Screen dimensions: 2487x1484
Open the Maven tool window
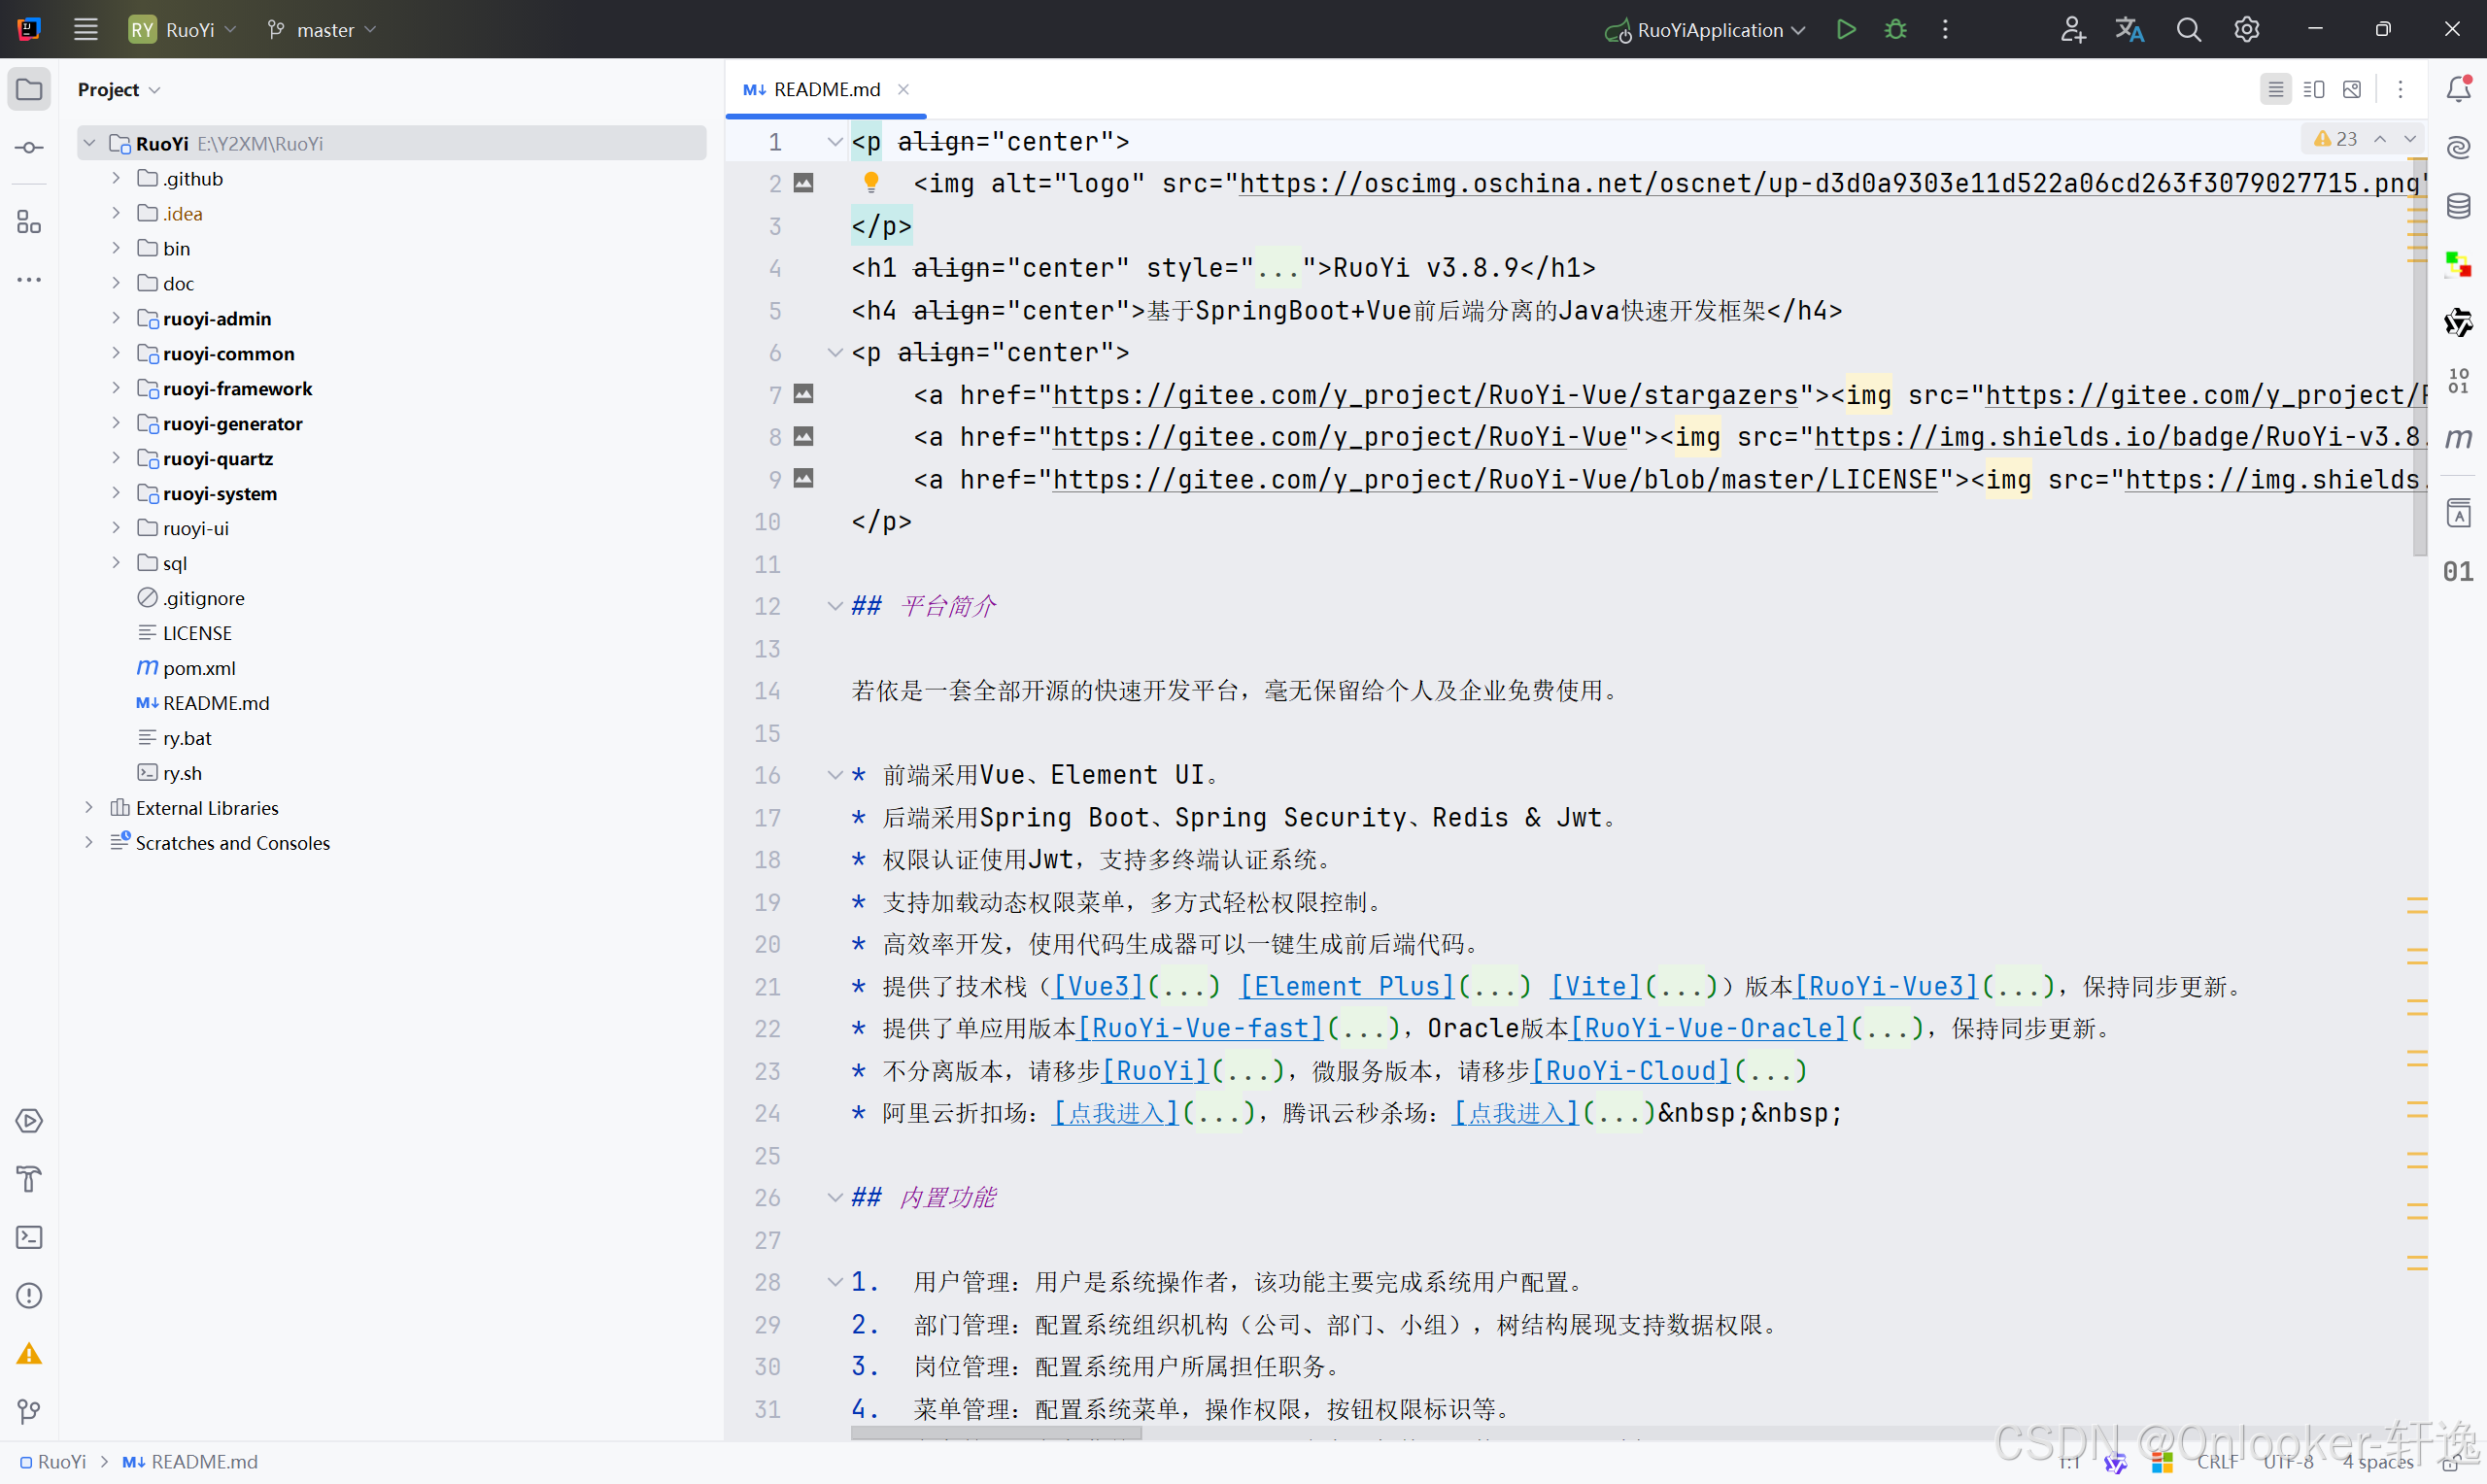point(2458,438)
